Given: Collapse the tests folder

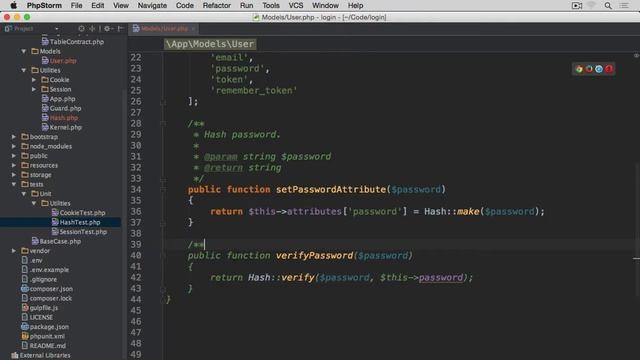Looking at the screenshot, I should [x=14, y=184].
